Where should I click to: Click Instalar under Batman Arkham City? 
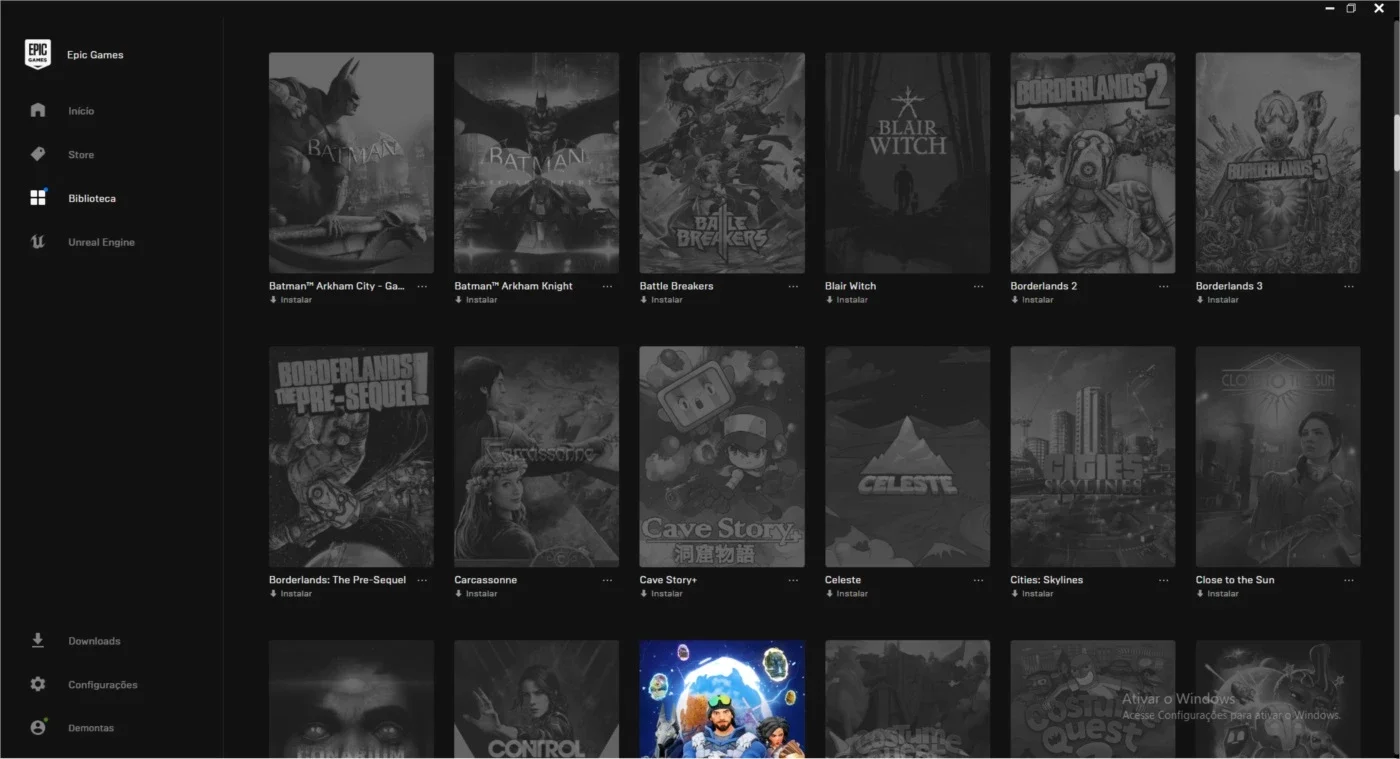pos(296,300)
